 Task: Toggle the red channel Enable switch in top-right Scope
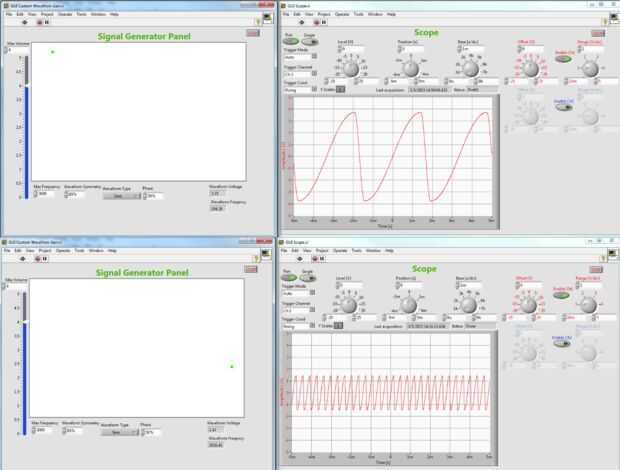click(563, 59)
